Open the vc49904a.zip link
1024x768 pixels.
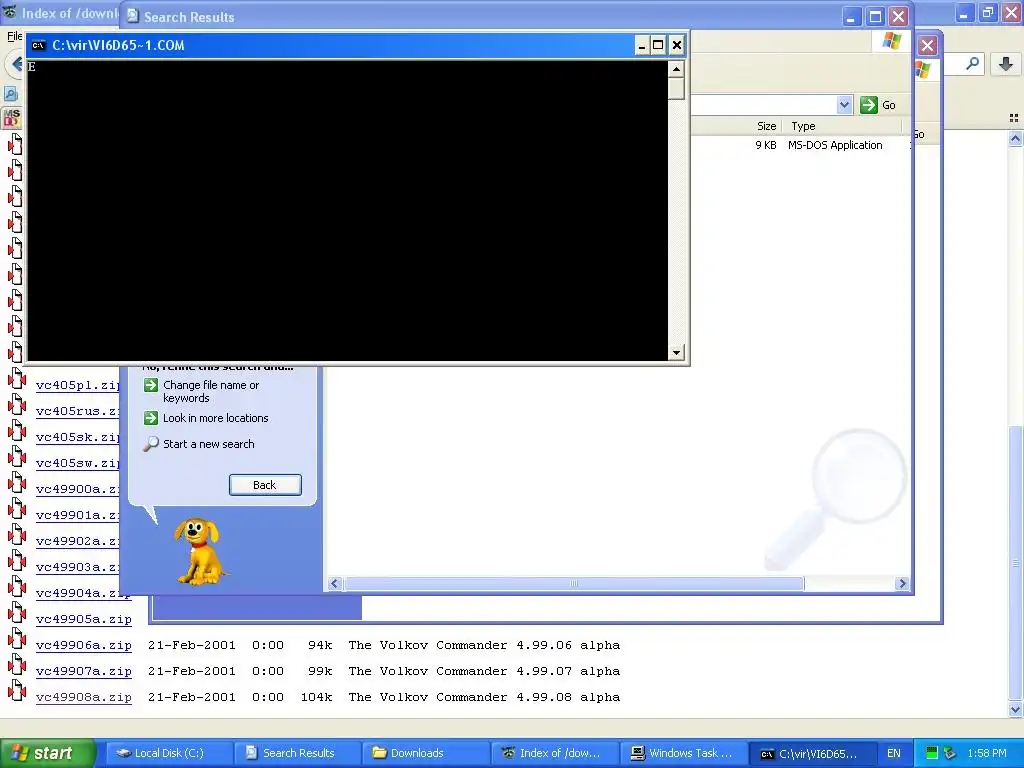(84, 593)
